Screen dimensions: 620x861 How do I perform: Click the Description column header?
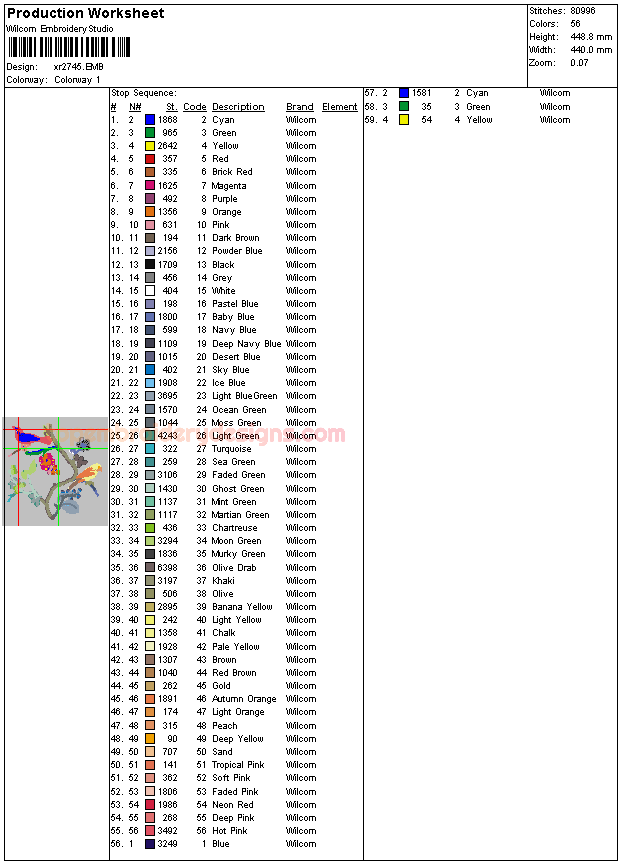point(238,107)
